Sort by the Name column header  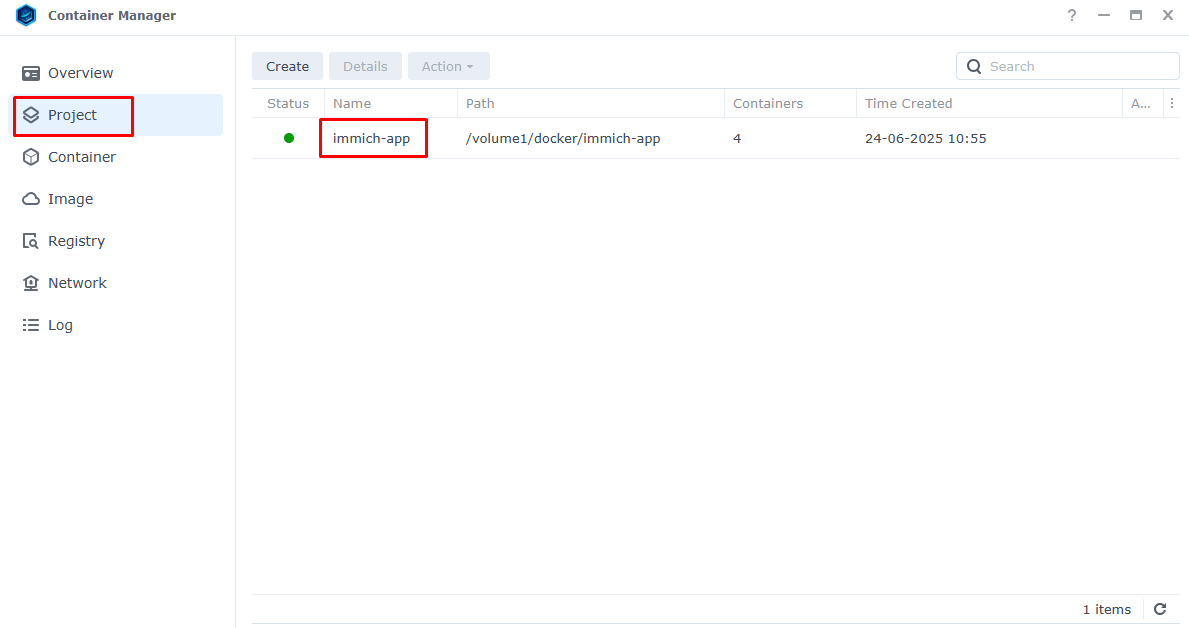point(352,103)
